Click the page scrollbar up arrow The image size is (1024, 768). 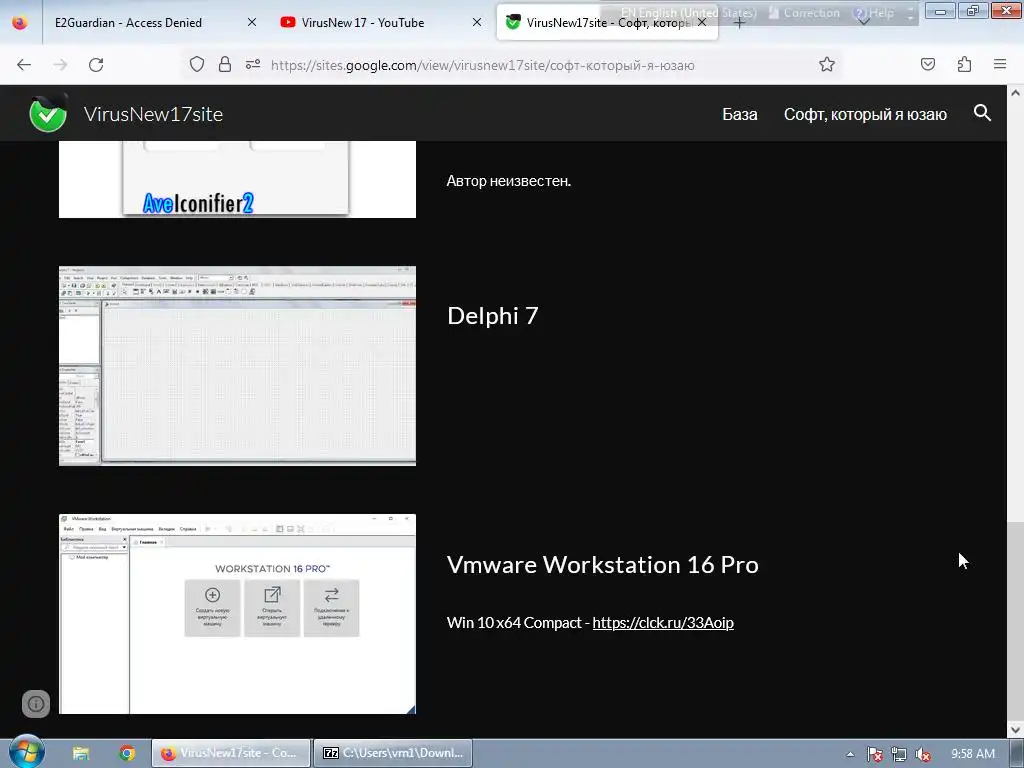click(1016, 93)
